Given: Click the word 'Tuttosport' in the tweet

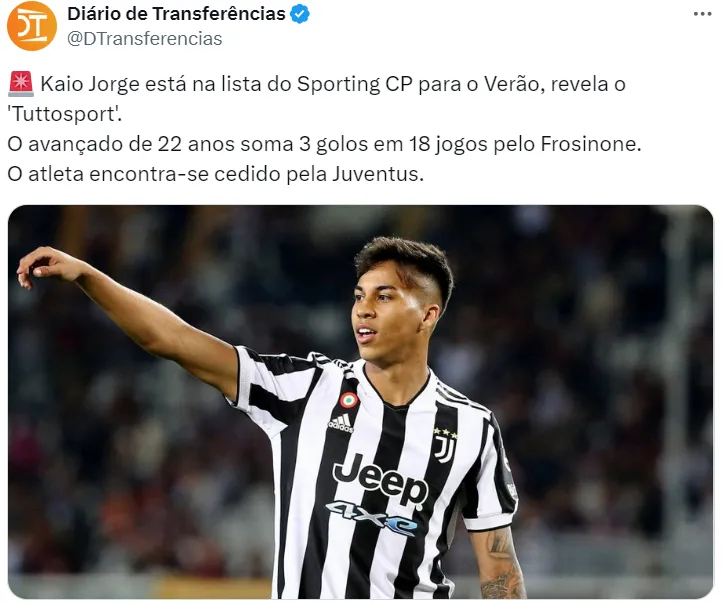Looking at the screenshot, I should click(64, 114).
